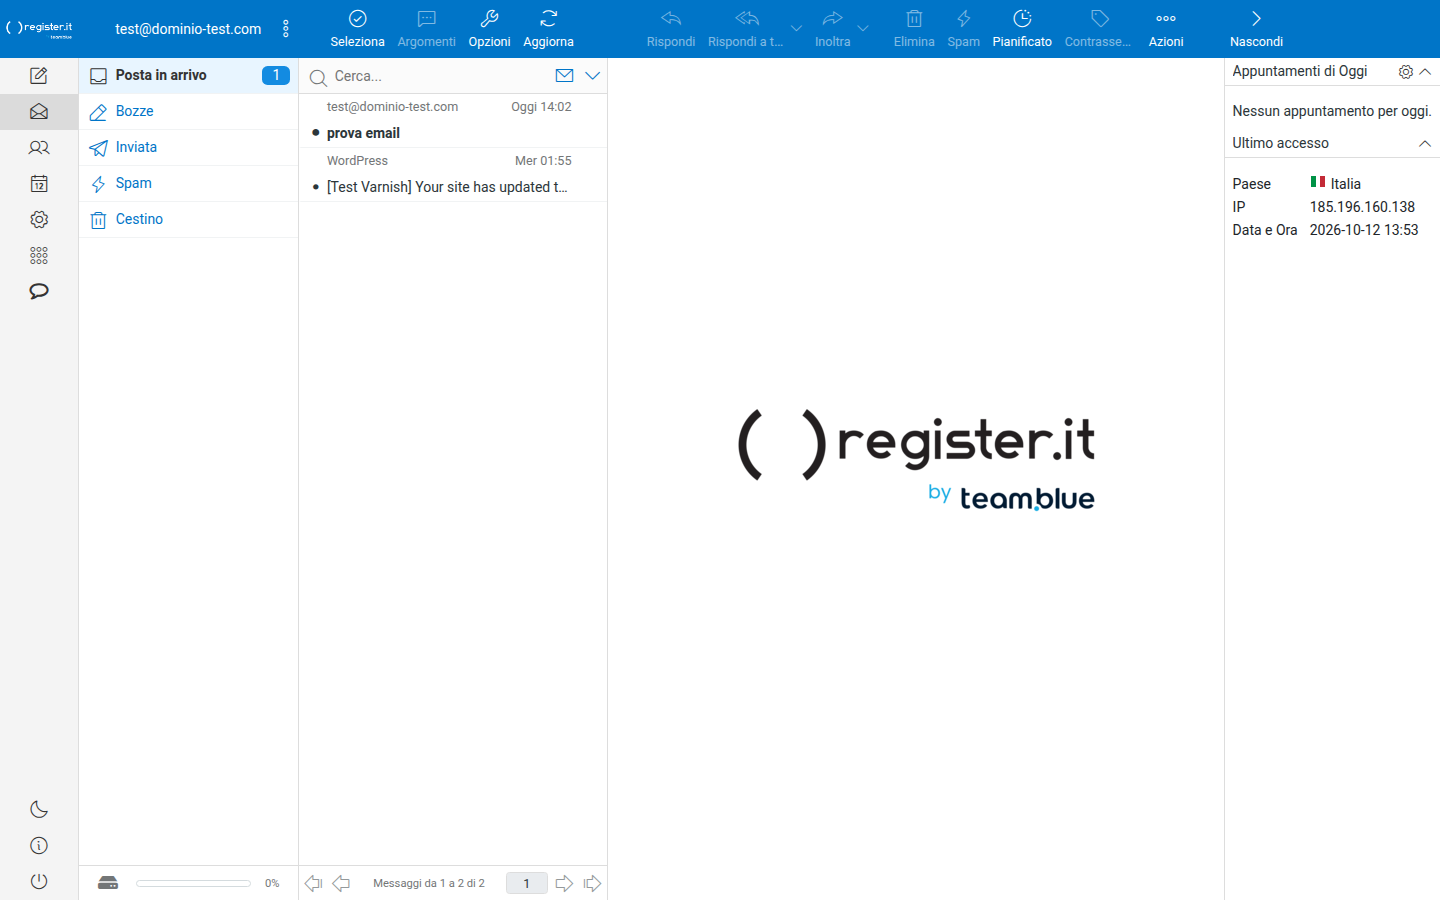Open the Calendar section in sidebar
The image size is (1440, 900).
tap(39, 184)
